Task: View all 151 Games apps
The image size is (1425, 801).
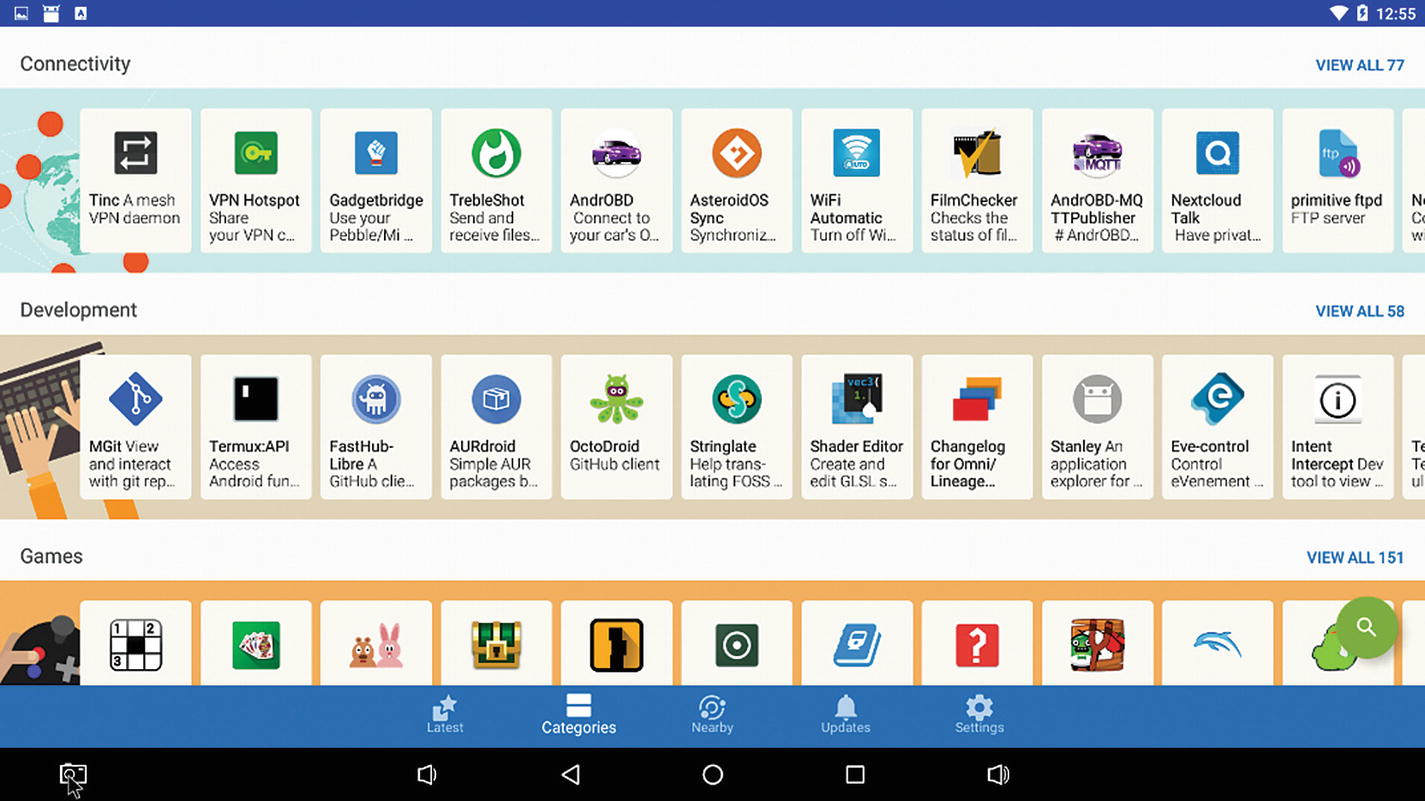Action: coord(1355,557)
